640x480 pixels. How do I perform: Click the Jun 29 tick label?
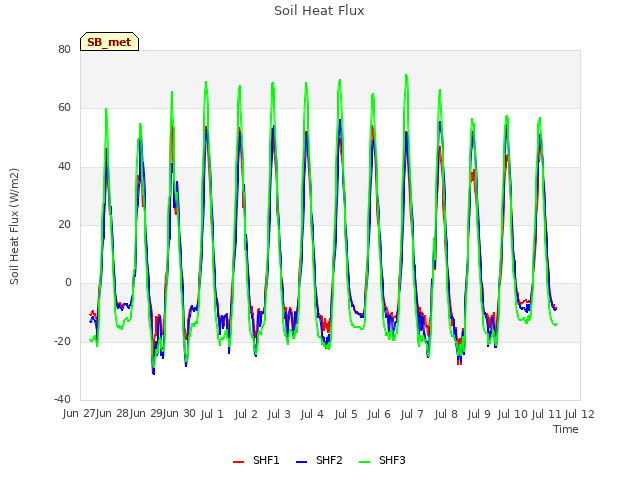tap(146, 413)
